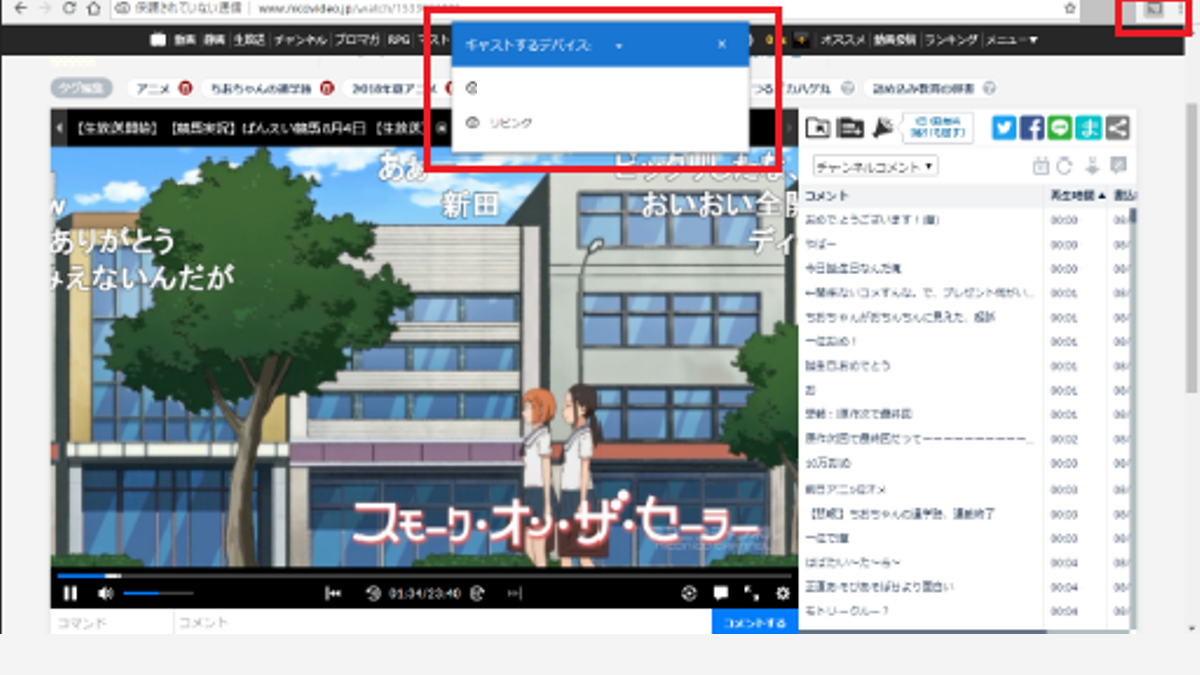Select comment row 今日誕生日なんだ俺
The image size is (1200, 675).
click(x=966, y=268)
